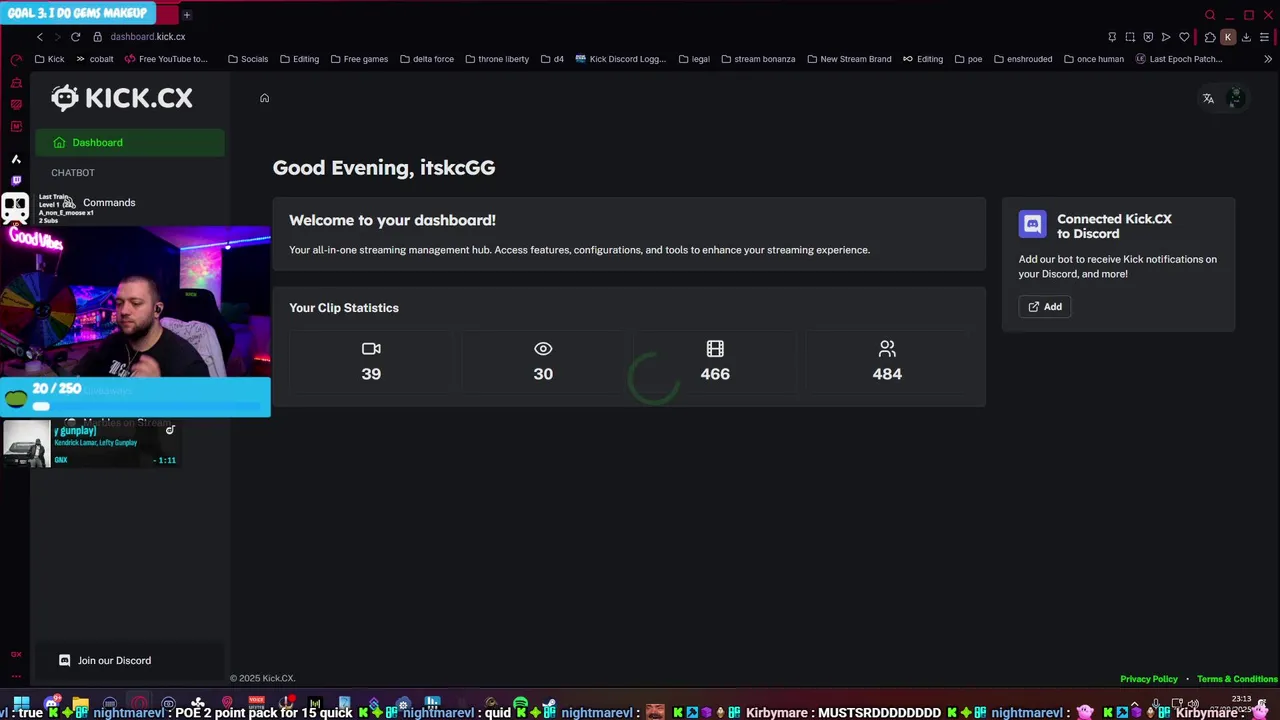The height and width of the screenshot is (720, 1280).
Task: Click the dashboard.kick.cx address bar
Action: 148,37
